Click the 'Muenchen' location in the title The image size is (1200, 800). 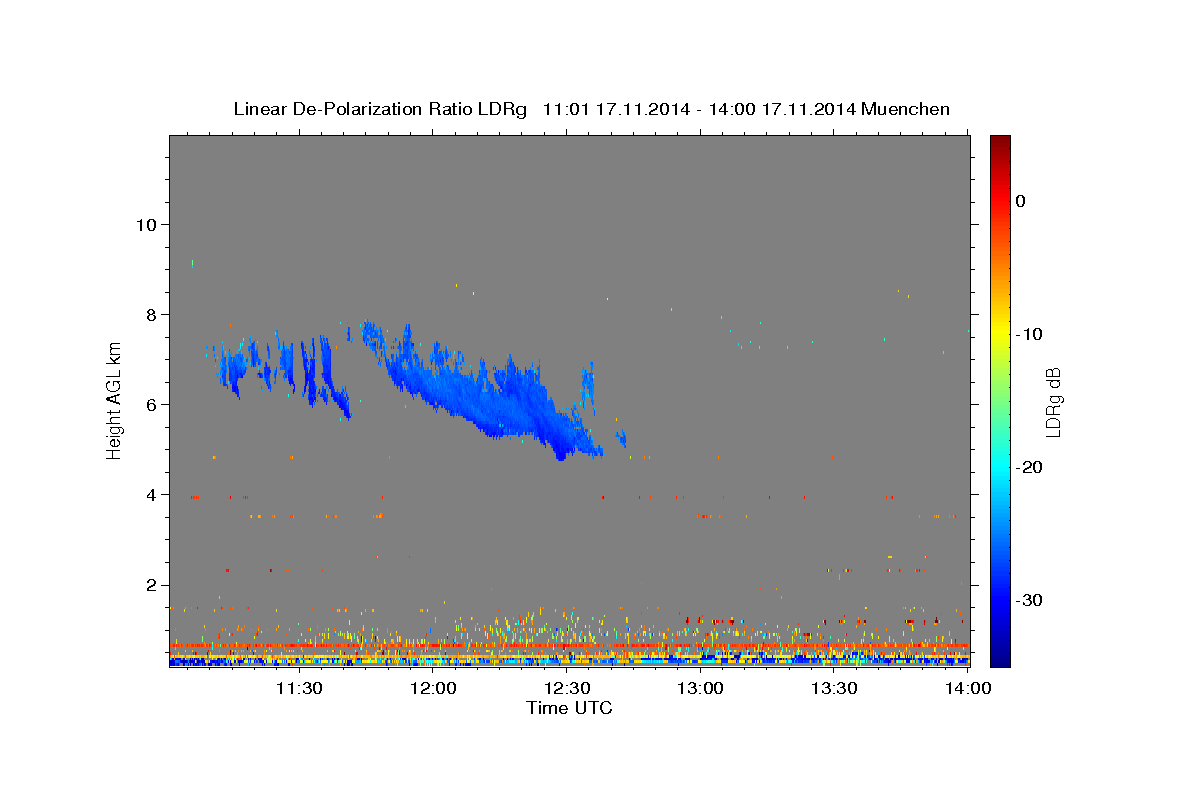[x=907, y=109]
